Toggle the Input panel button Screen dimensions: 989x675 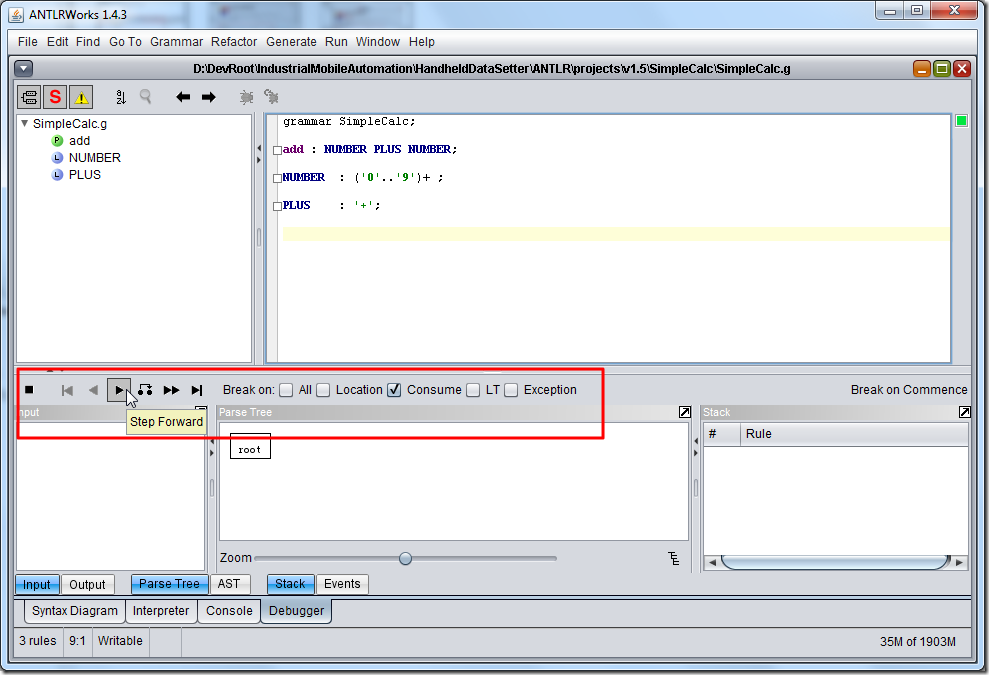point(37,584)
